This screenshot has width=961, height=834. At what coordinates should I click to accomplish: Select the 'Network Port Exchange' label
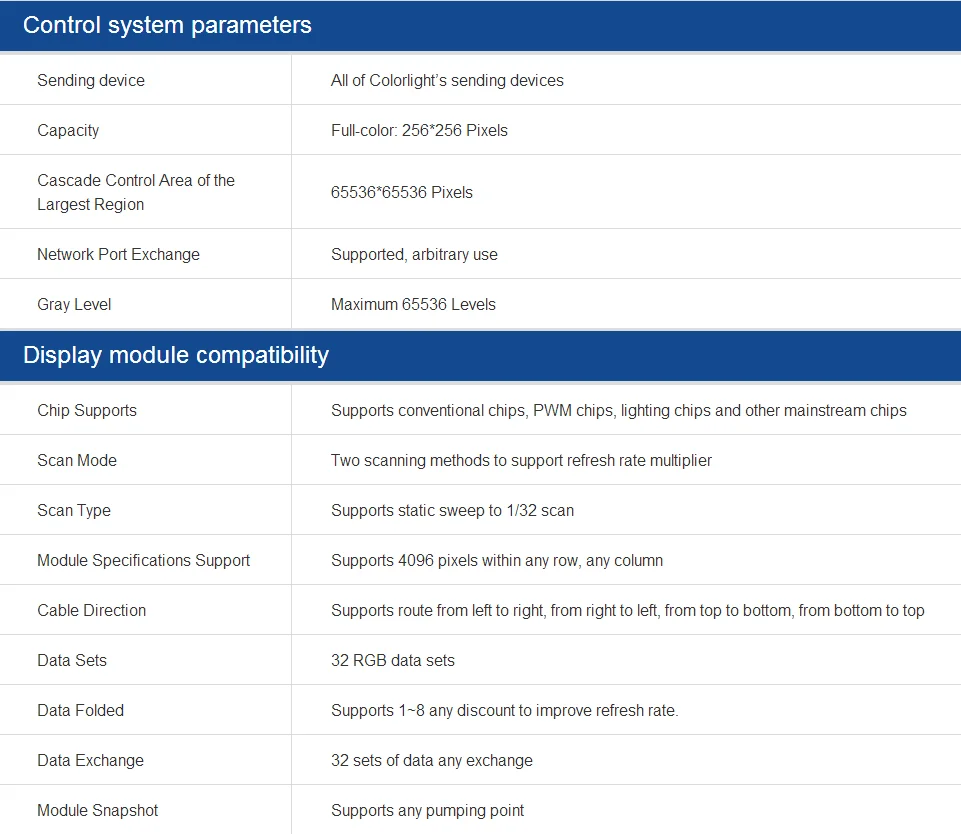pos(118,254)
